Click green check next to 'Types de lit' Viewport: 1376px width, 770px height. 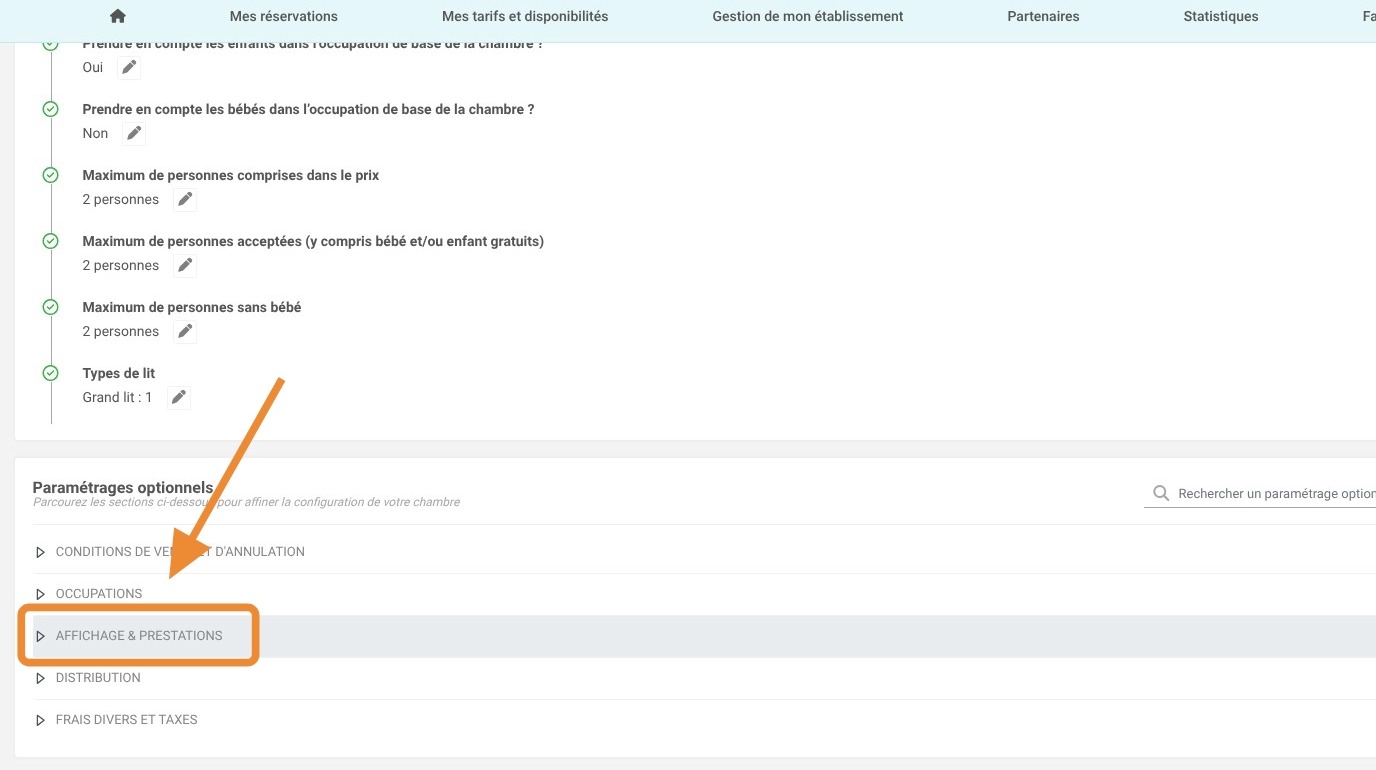coord(51,373)
